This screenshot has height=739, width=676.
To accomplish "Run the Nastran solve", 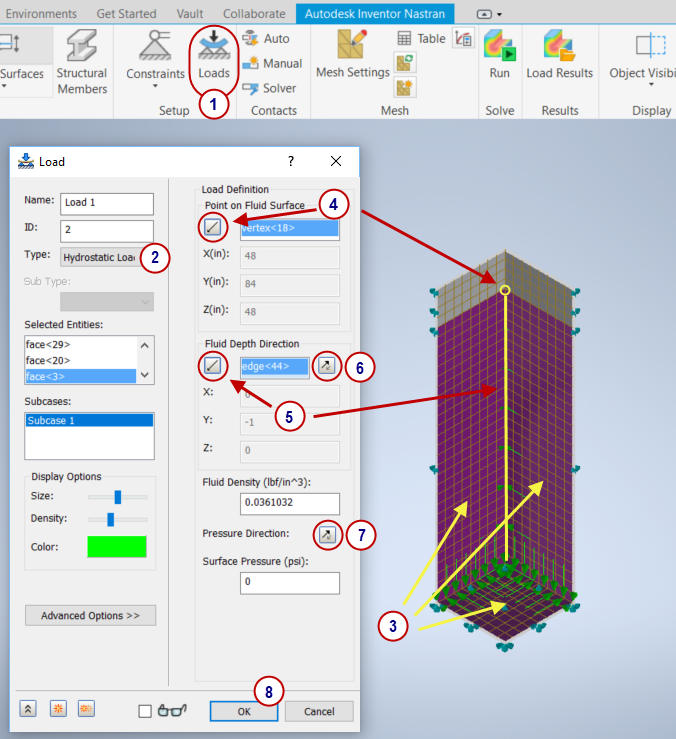I will point(499,54).
